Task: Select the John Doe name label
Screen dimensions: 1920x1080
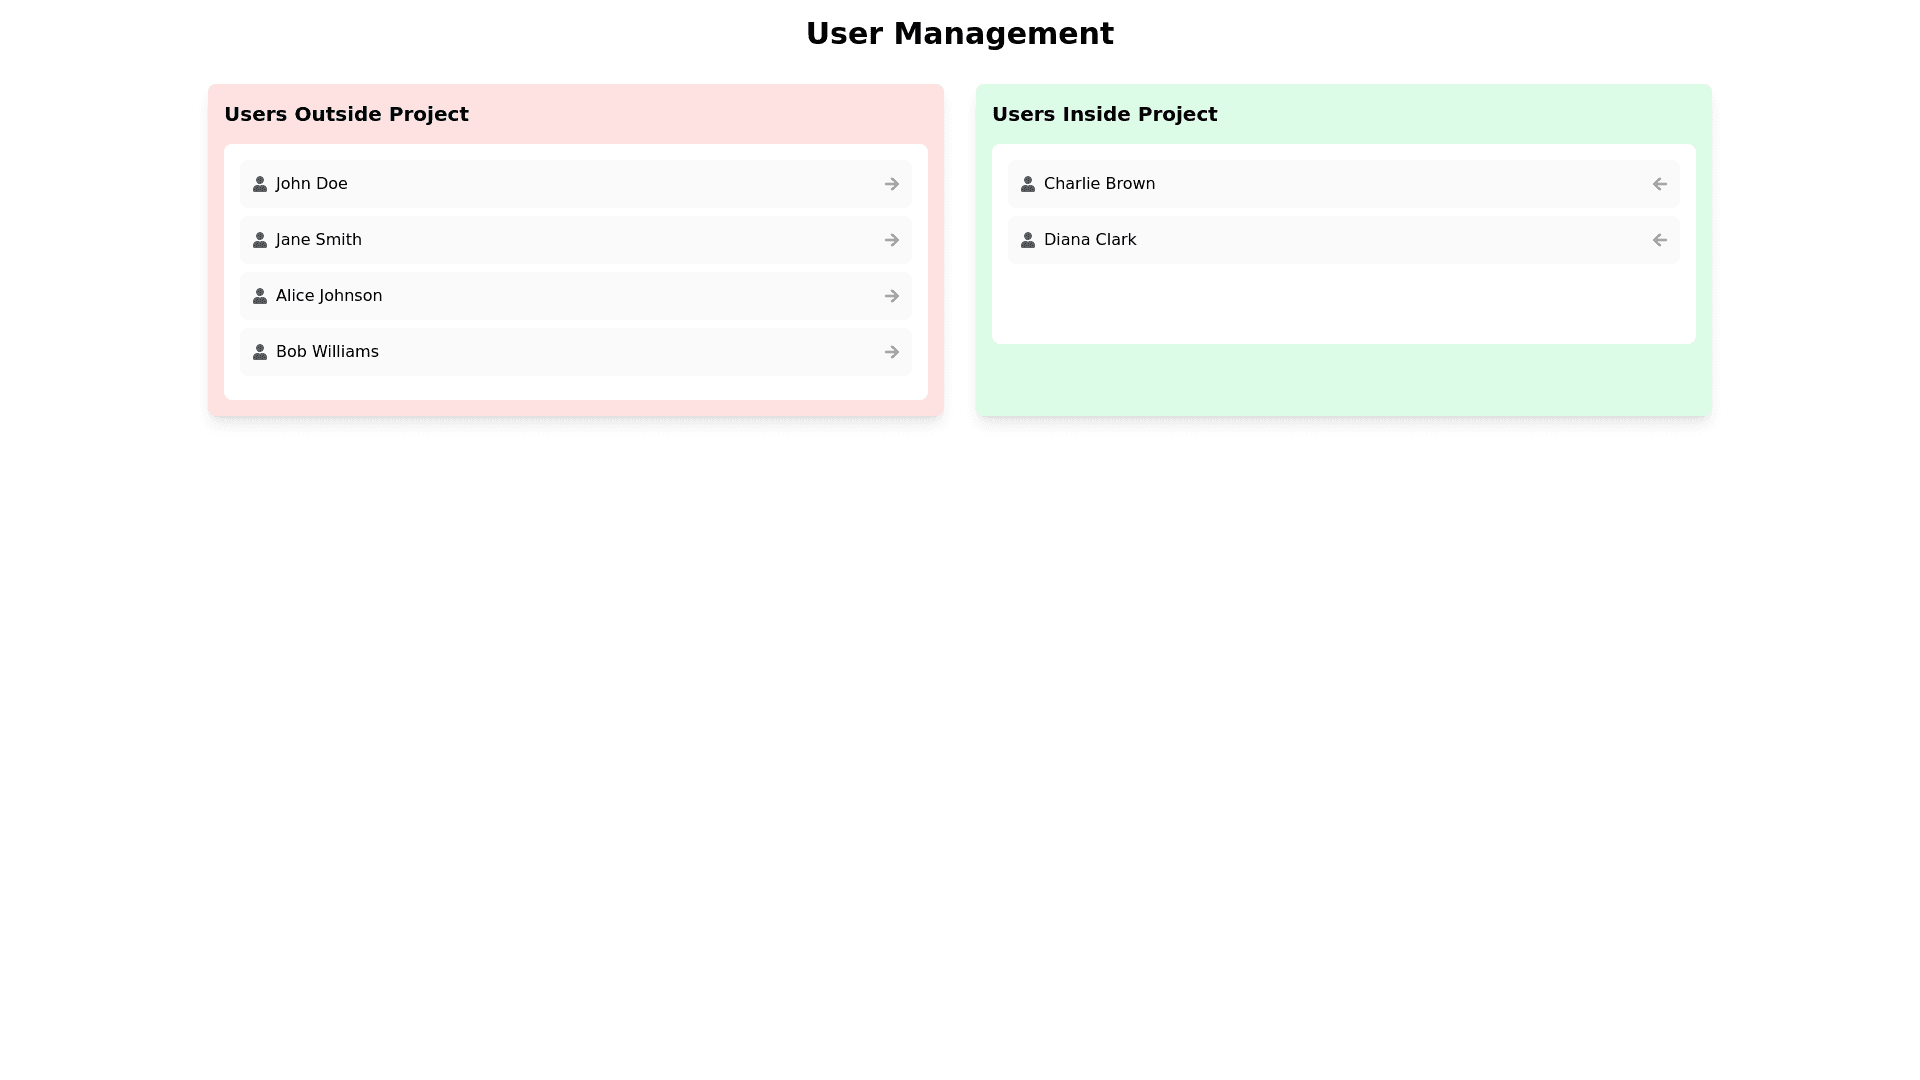Action: tap(311, 184)
